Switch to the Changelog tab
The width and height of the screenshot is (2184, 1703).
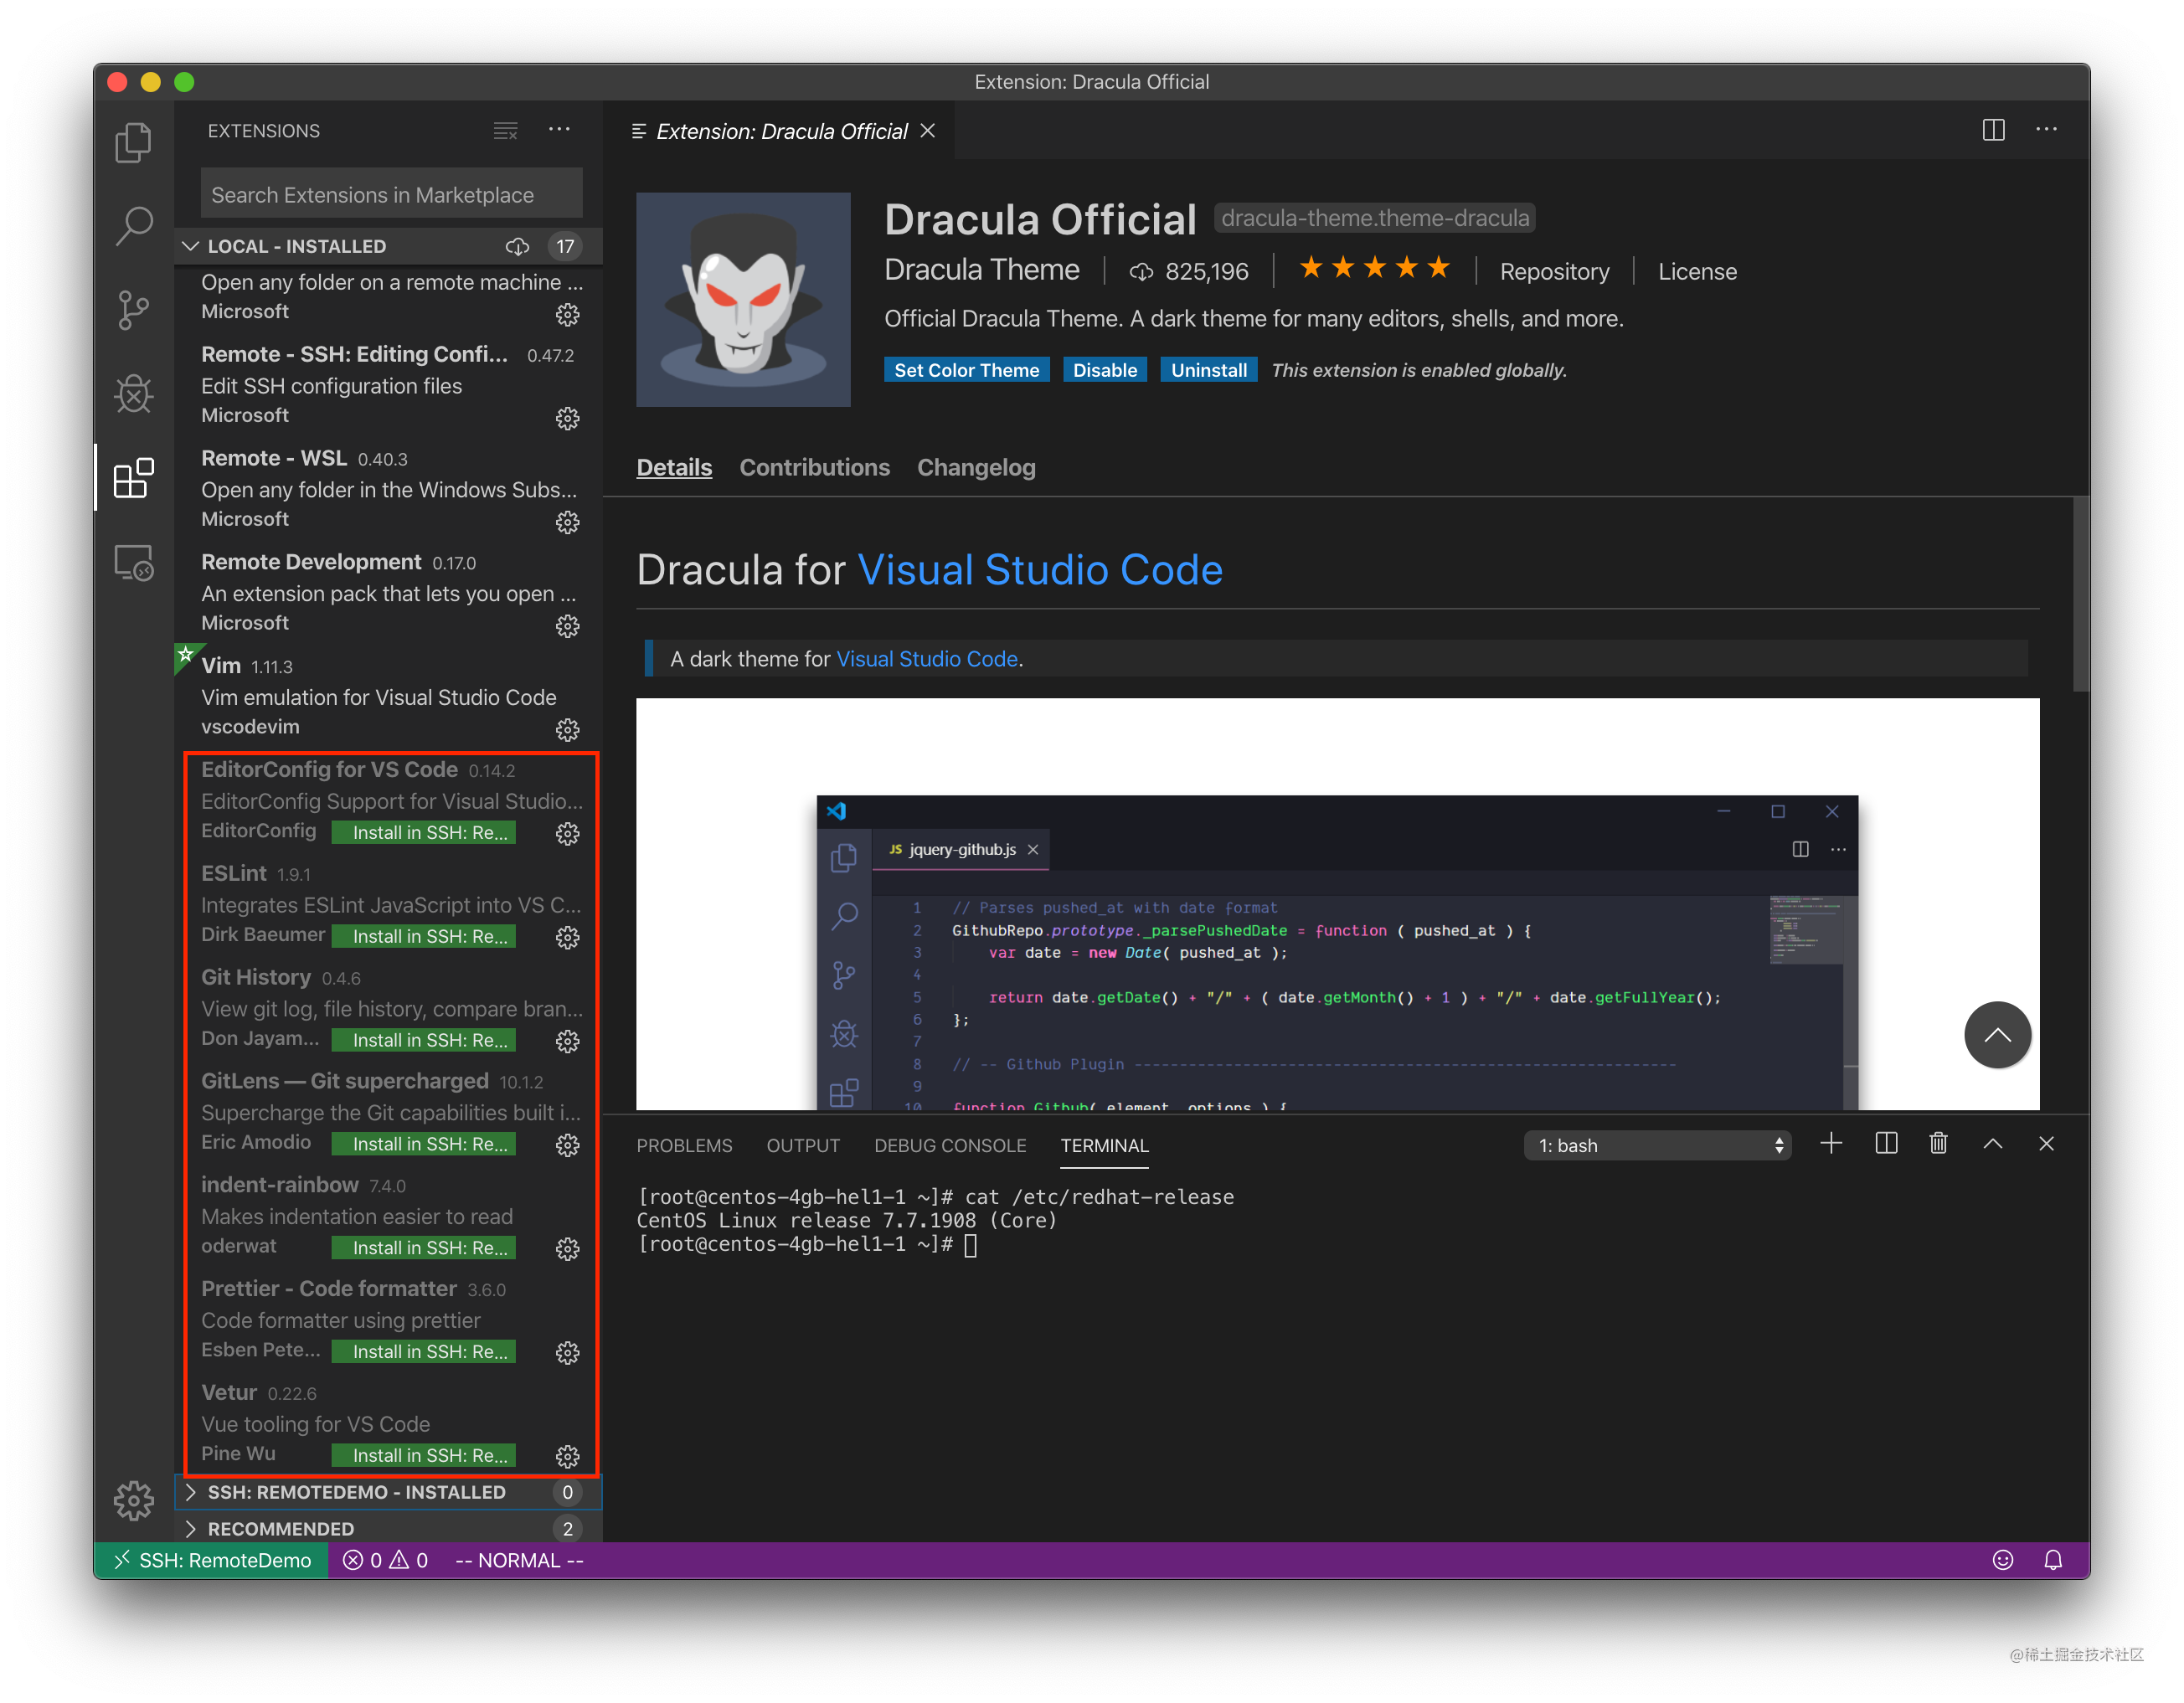(976, 467)
